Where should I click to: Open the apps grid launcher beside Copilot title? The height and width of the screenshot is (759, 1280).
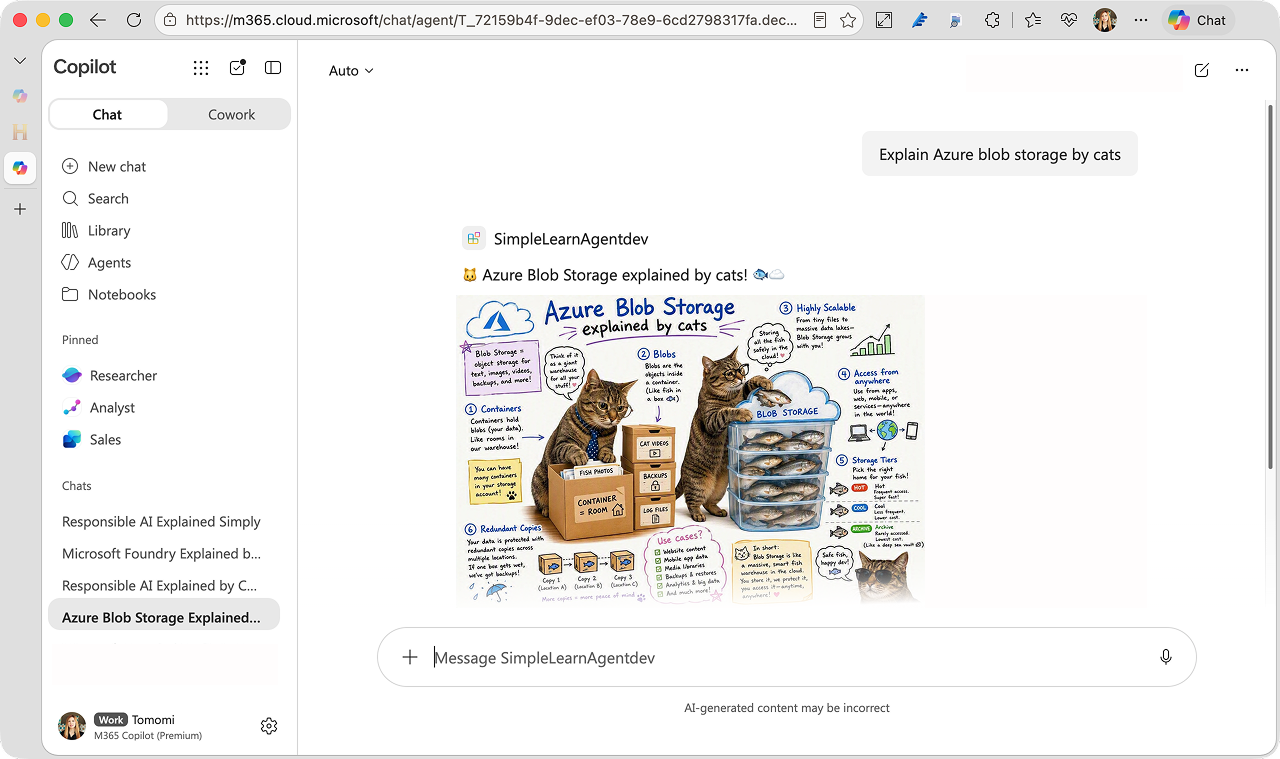click(x=201, y=68)
